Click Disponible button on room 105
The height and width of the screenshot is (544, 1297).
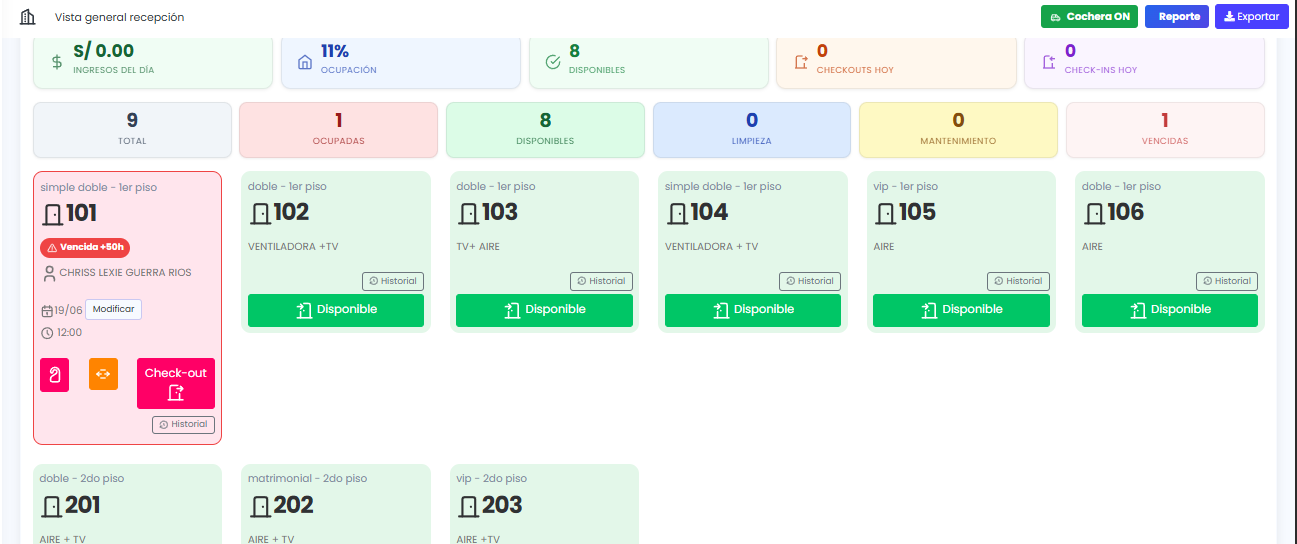pyautogui.click(x=961, y=310)
